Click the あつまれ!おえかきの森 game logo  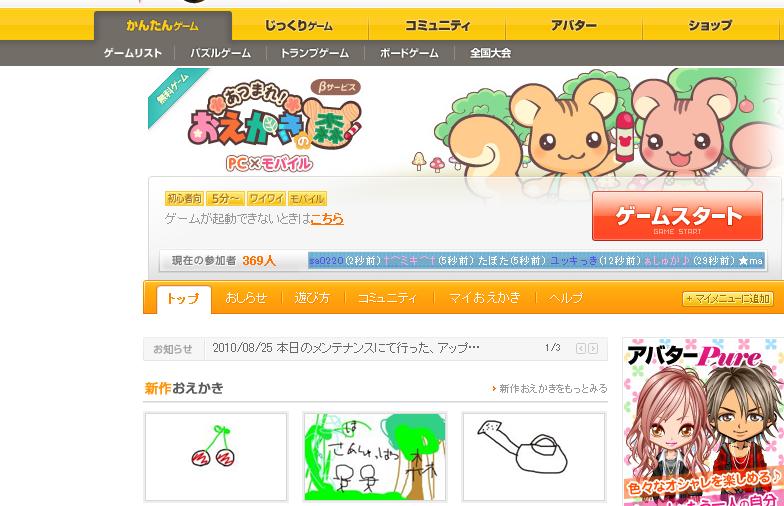point(274,125)
